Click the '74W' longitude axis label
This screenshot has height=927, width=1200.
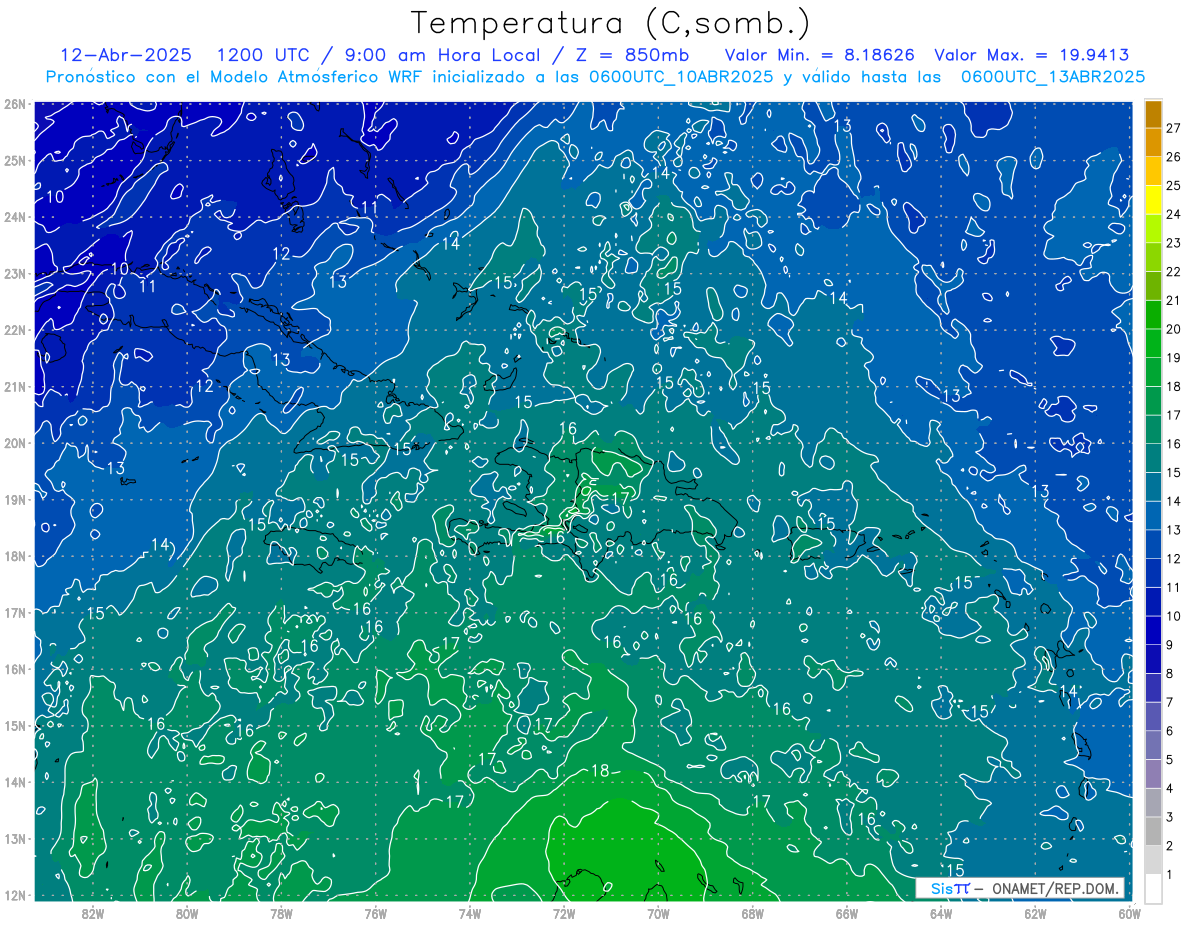coord(469,913)
